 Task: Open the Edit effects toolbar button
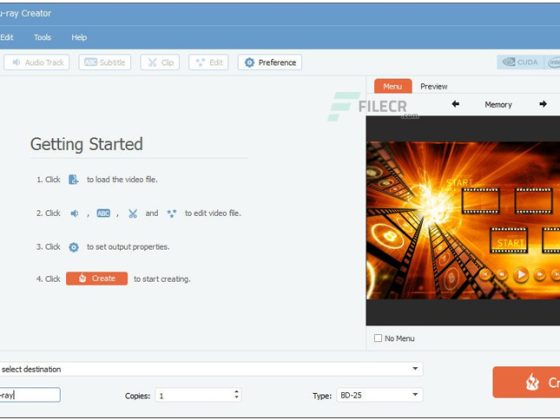click(x=209, y=62)
